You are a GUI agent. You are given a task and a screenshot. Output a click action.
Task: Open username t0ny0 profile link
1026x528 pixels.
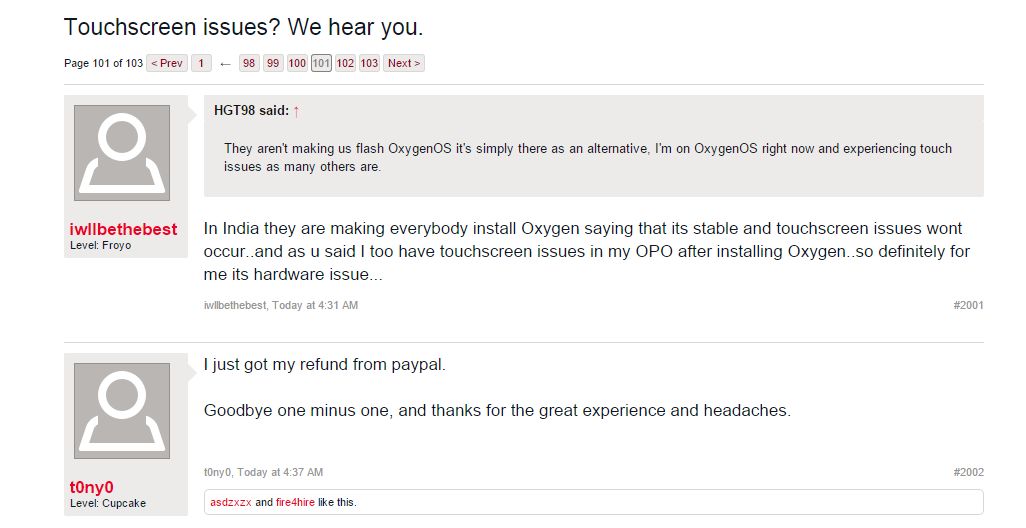click(91, 487)
